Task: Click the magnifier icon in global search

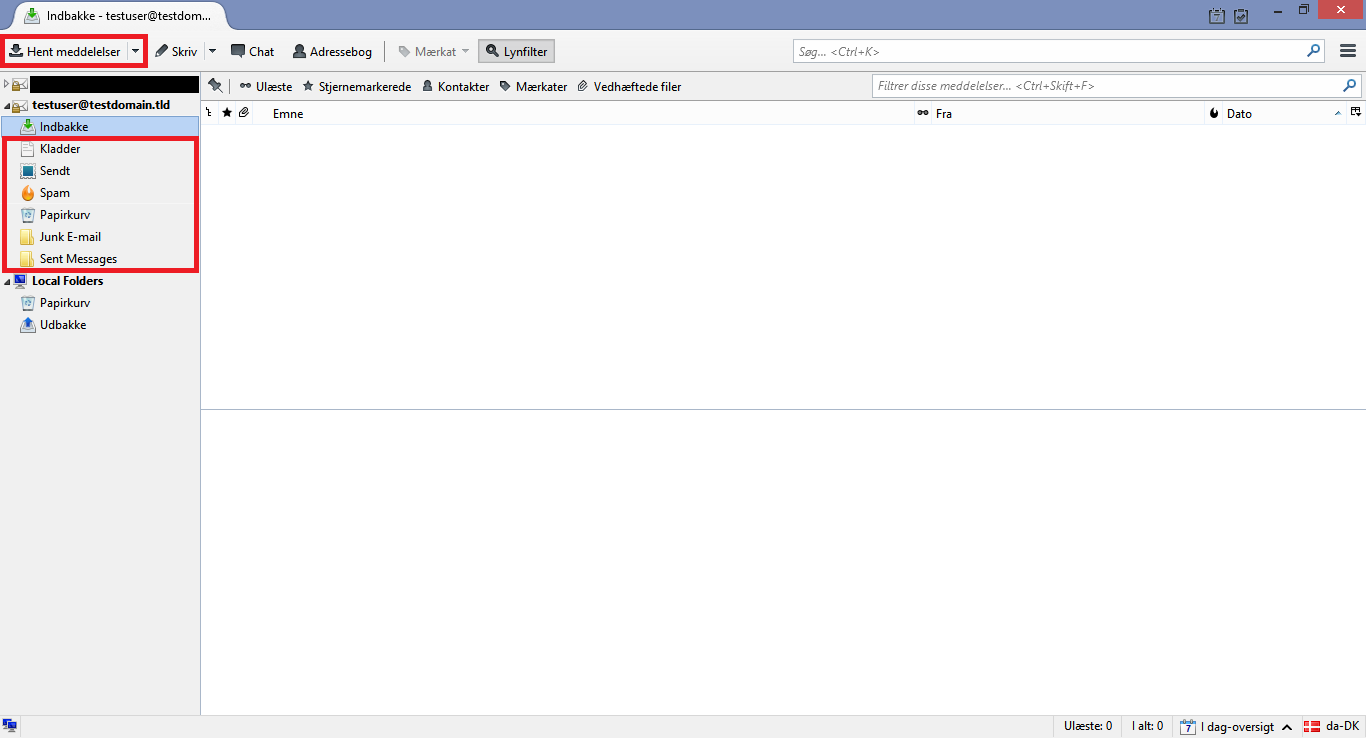Action: tap(1314, 51)
